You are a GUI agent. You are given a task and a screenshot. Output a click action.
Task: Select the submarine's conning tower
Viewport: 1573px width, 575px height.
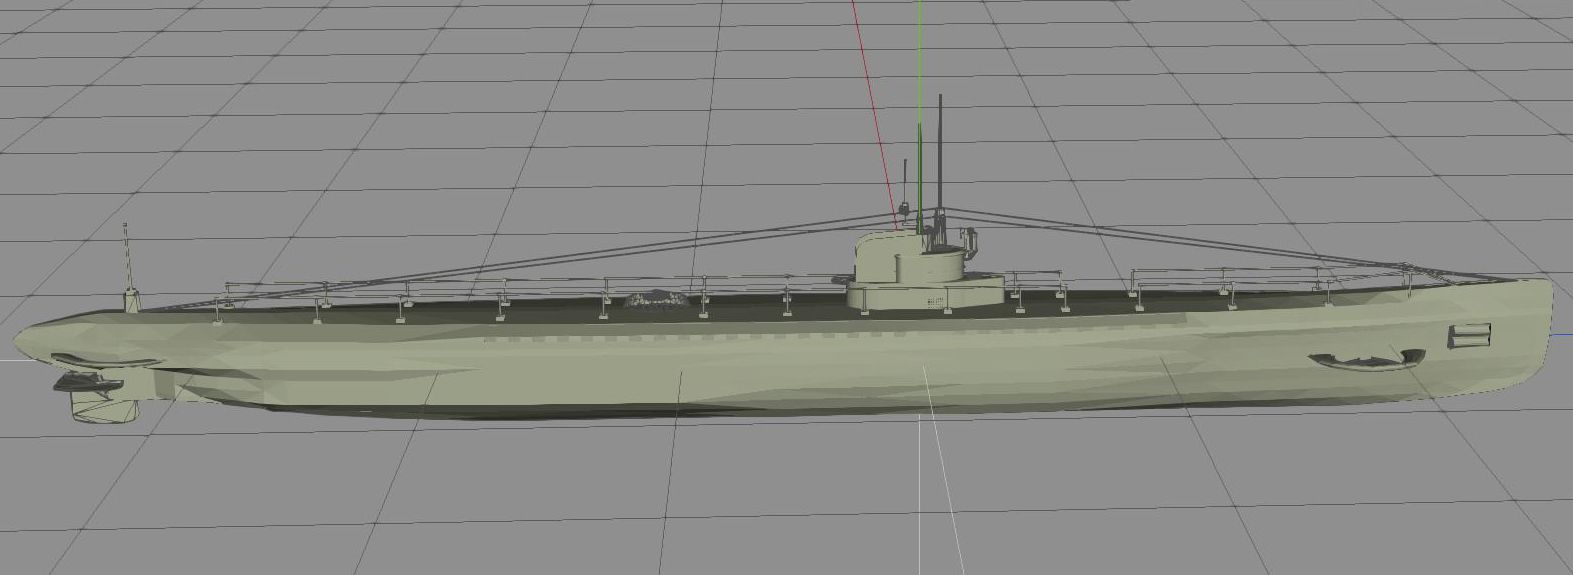(x=924, y=272)
